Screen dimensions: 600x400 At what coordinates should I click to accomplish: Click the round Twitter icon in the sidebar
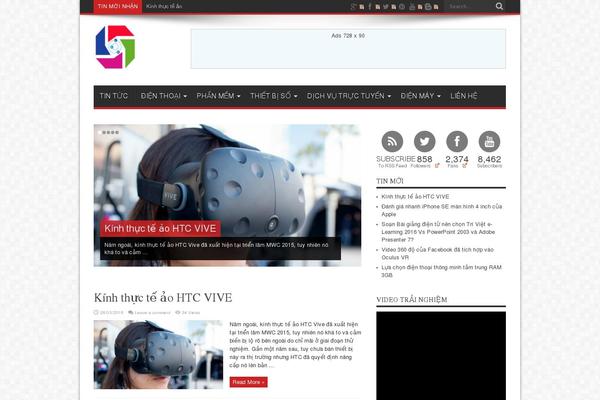(x=424, y=141)
